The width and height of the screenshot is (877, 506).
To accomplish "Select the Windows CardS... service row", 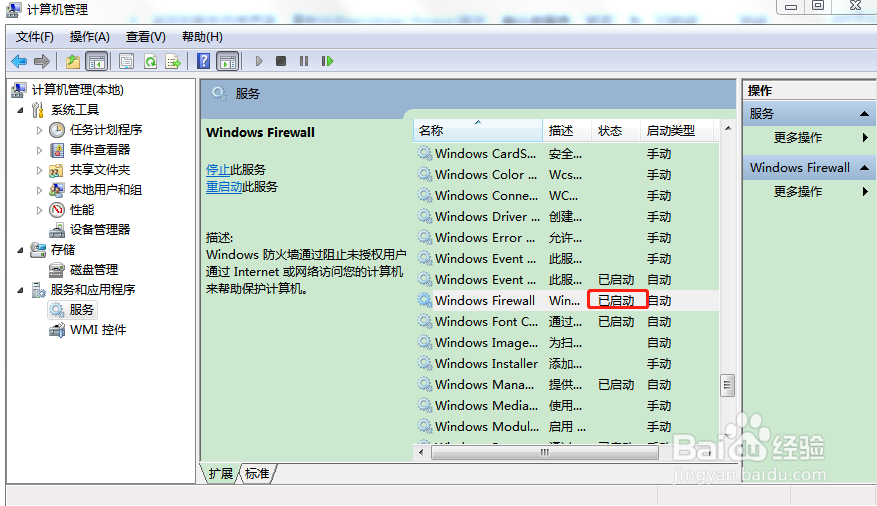I will pos(566,153).
